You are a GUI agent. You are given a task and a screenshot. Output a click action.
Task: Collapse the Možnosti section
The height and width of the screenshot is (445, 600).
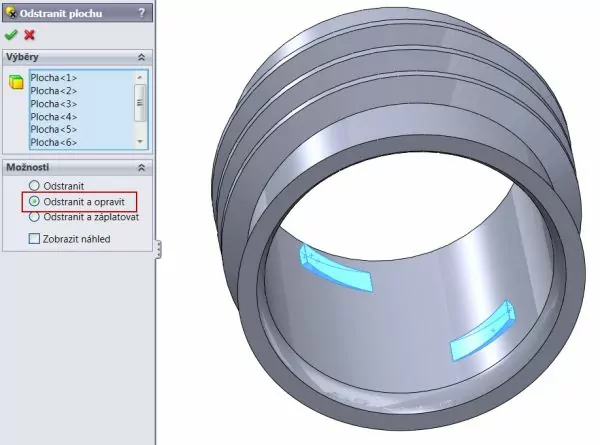coord(141,167)
